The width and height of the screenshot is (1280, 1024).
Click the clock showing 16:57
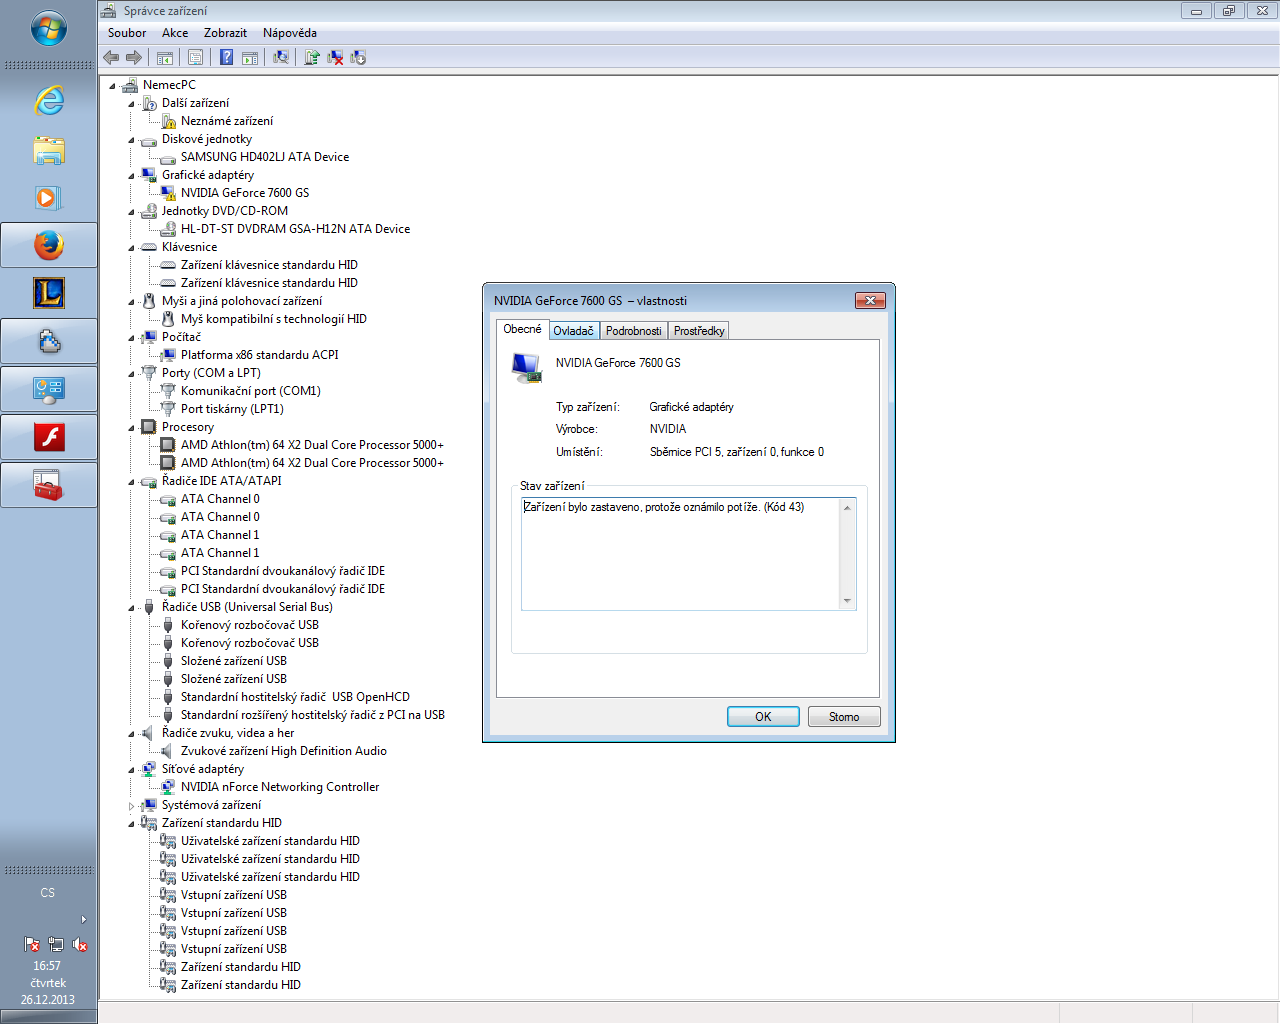(47, 966)
